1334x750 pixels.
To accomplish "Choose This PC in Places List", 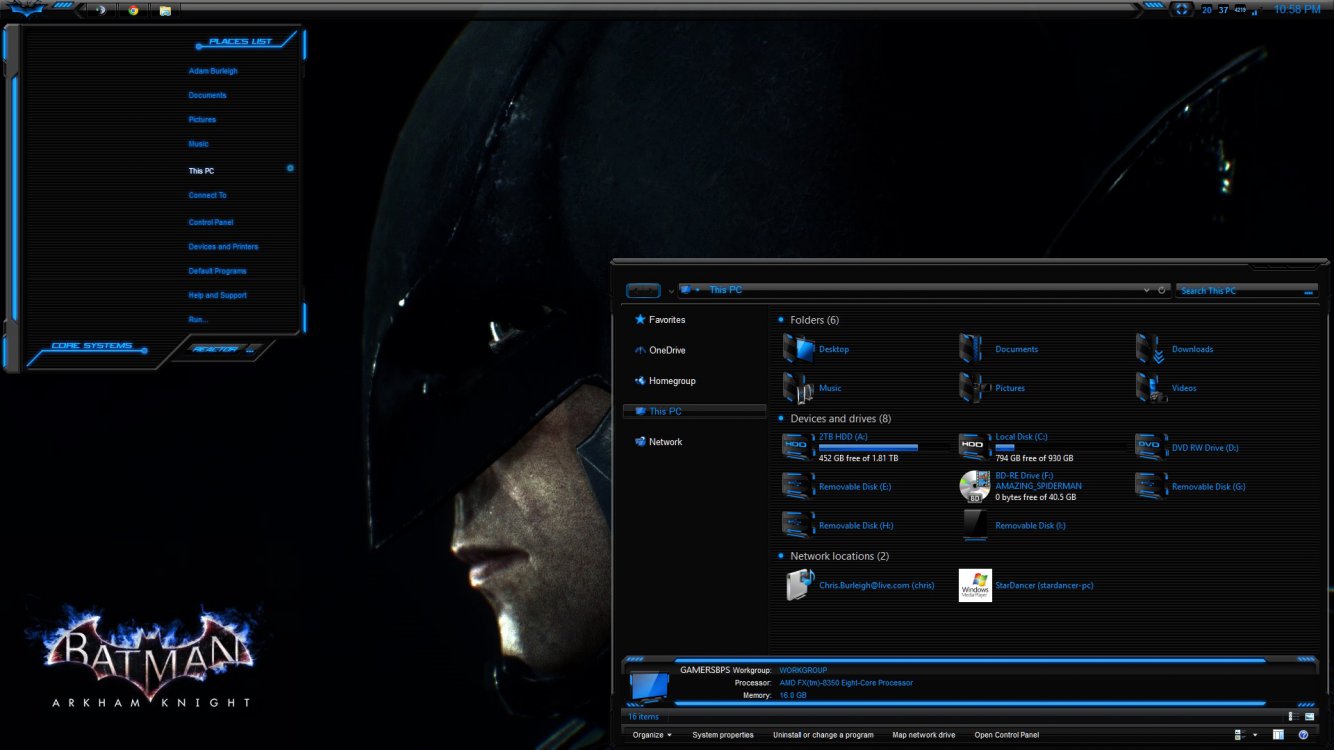I will [201, 171].
